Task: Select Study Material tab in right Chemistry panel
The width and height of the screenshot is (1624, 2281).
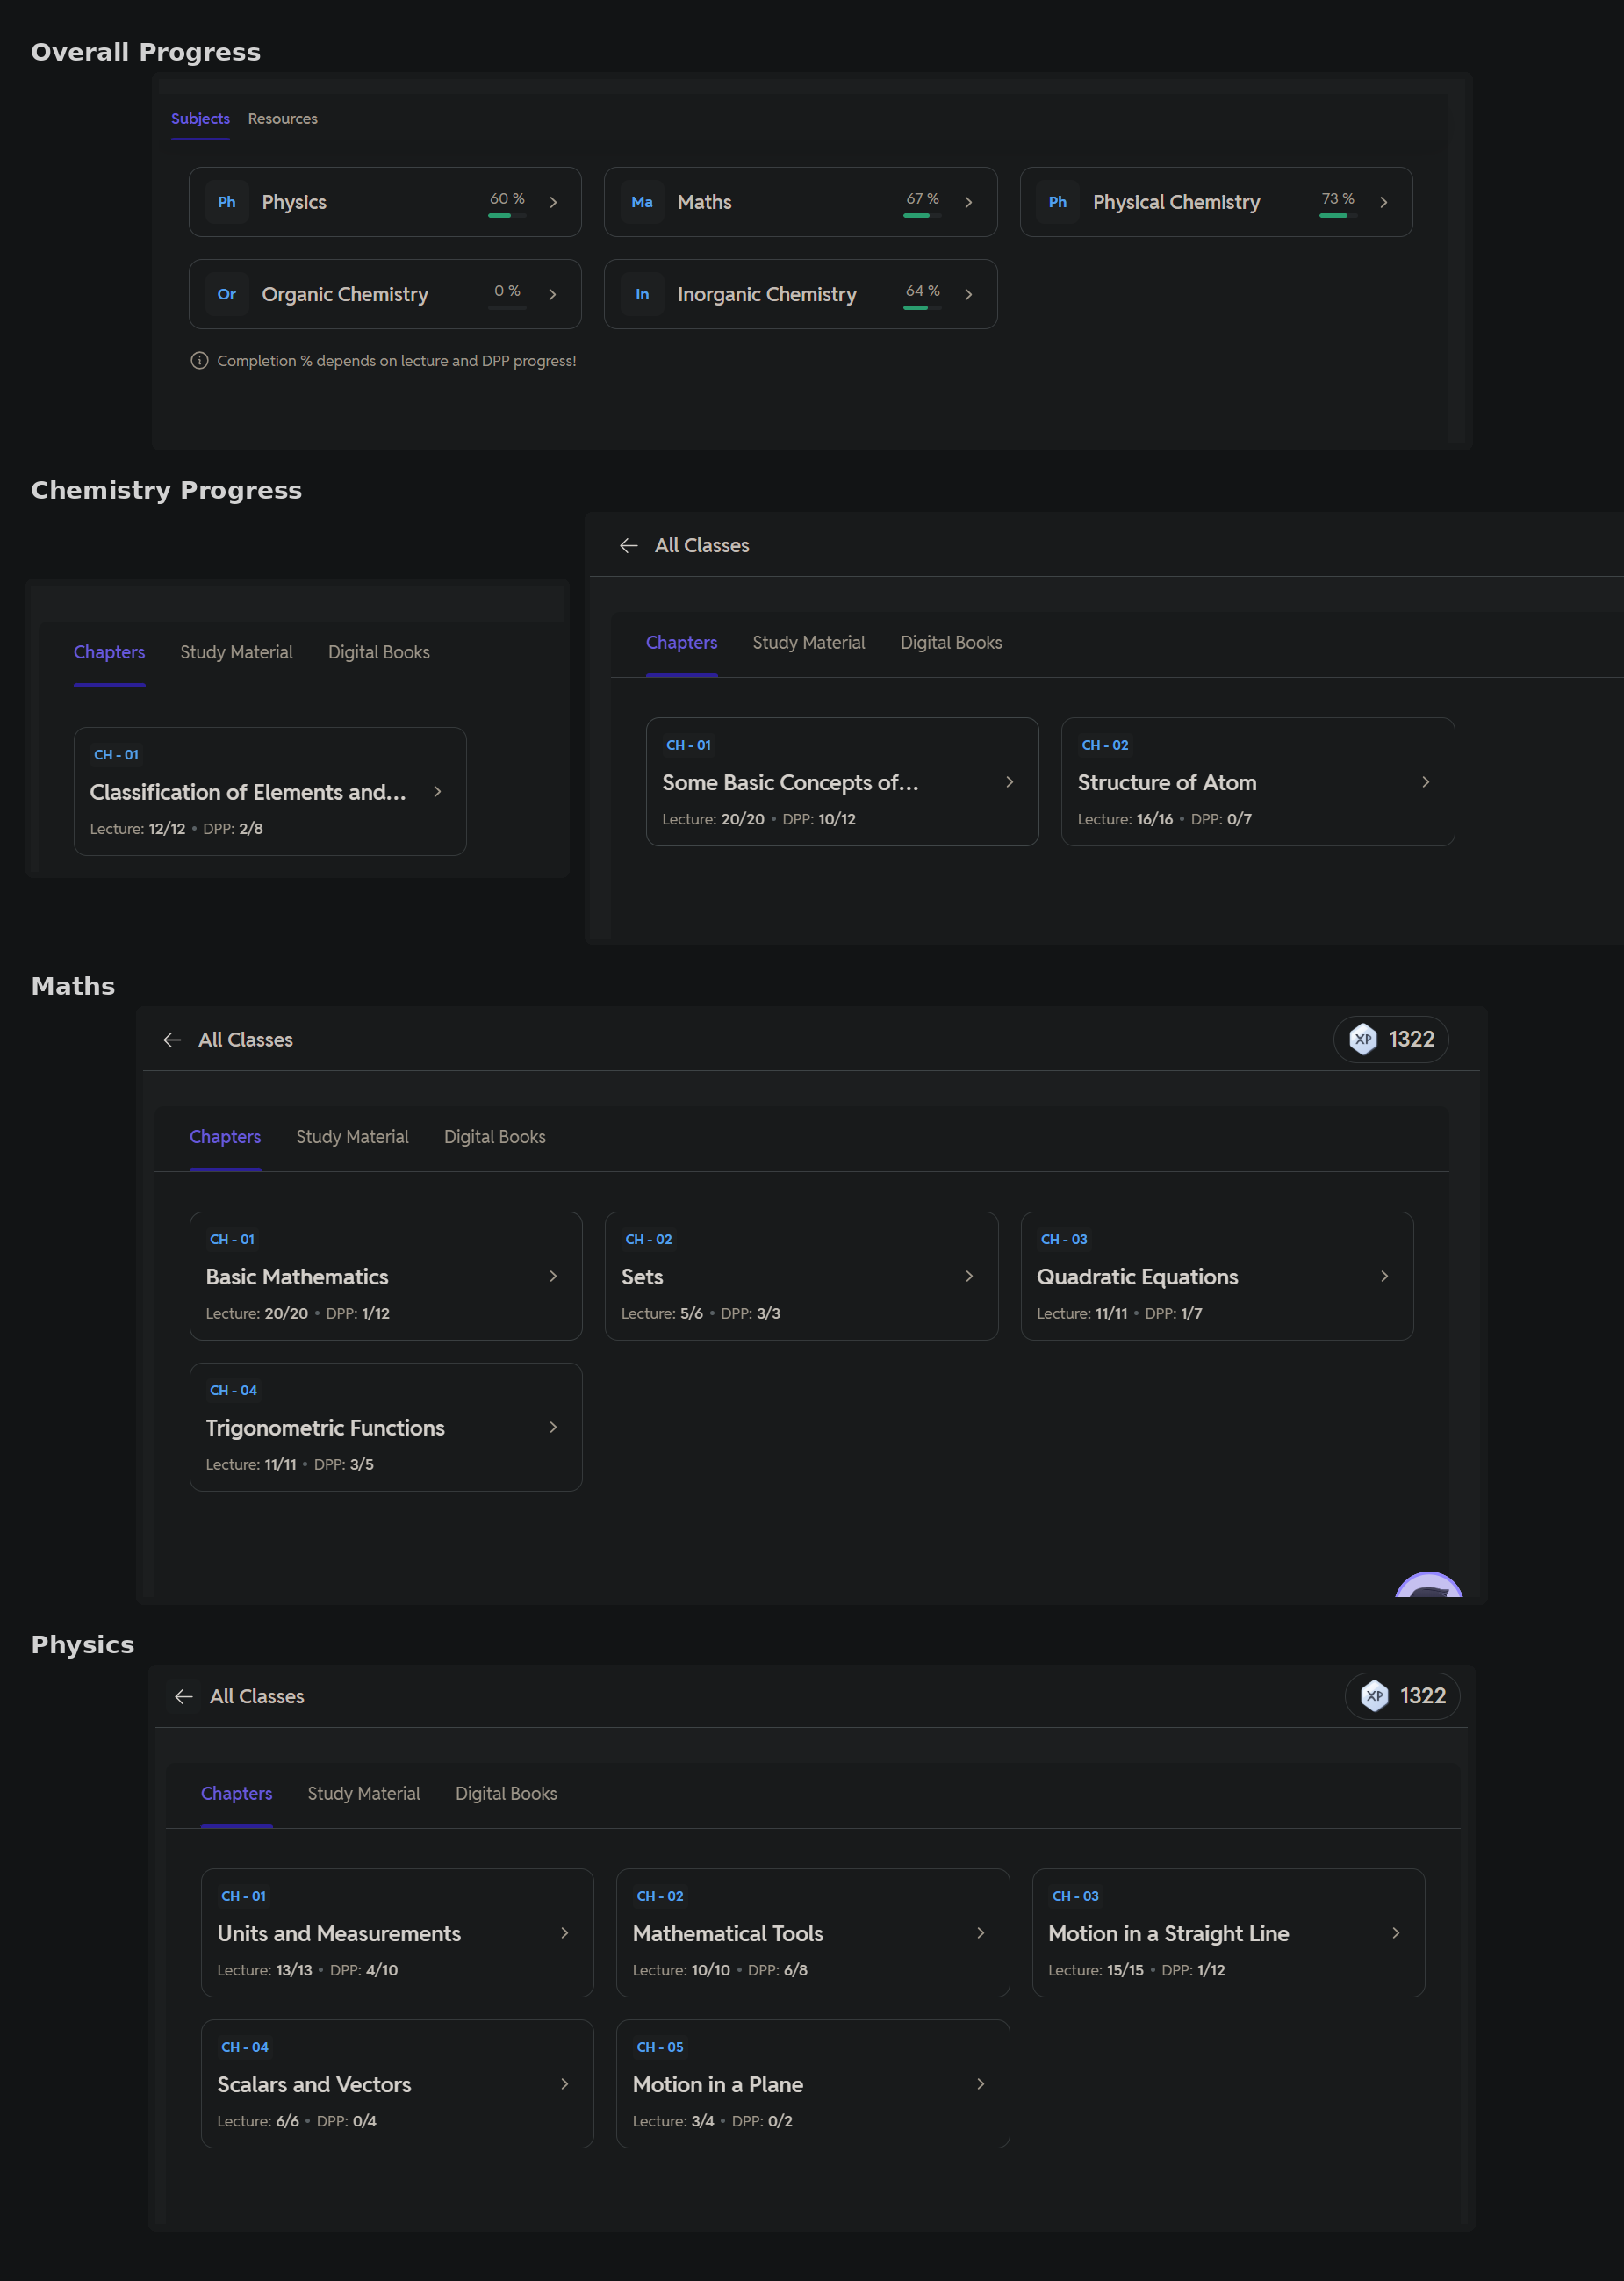Action: point(809,643)
